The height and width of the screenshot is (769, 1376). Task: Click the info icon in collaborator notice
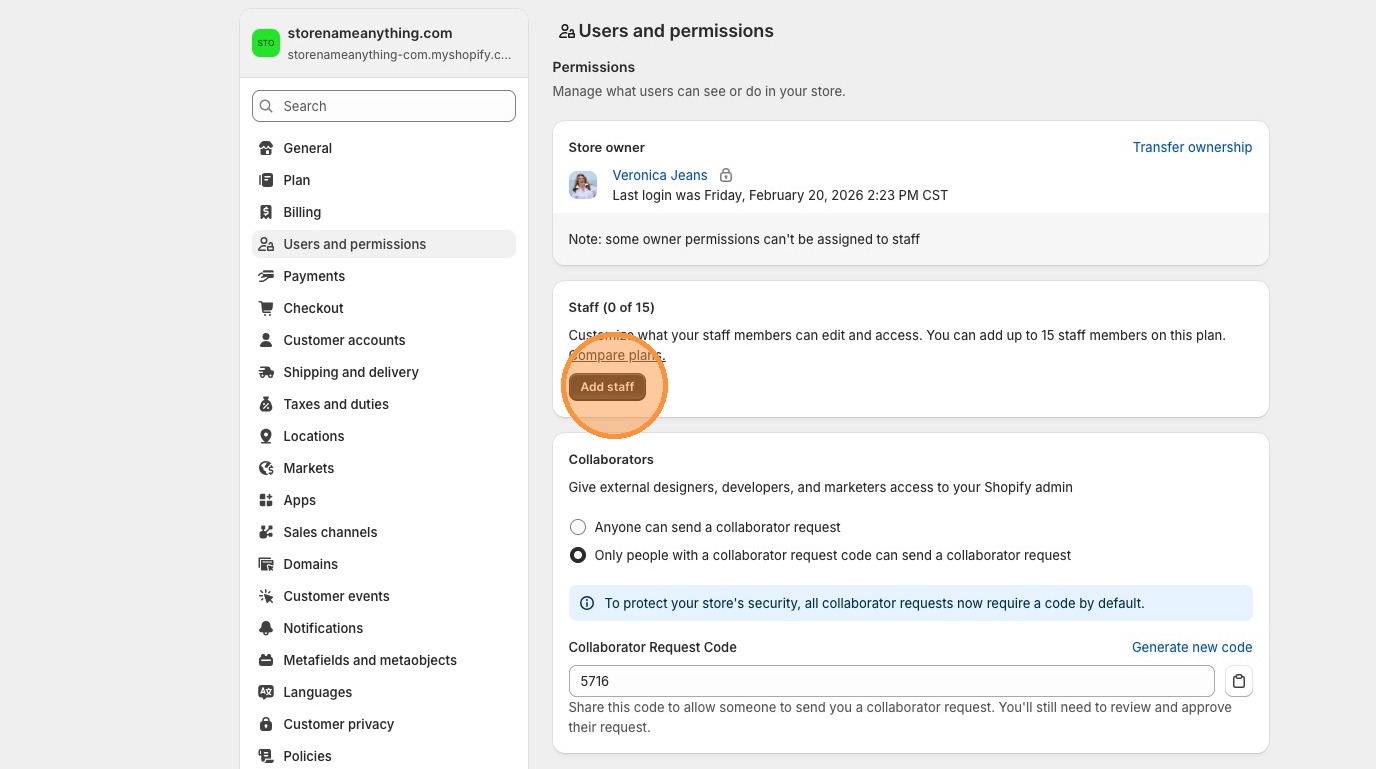coord(587,603)
